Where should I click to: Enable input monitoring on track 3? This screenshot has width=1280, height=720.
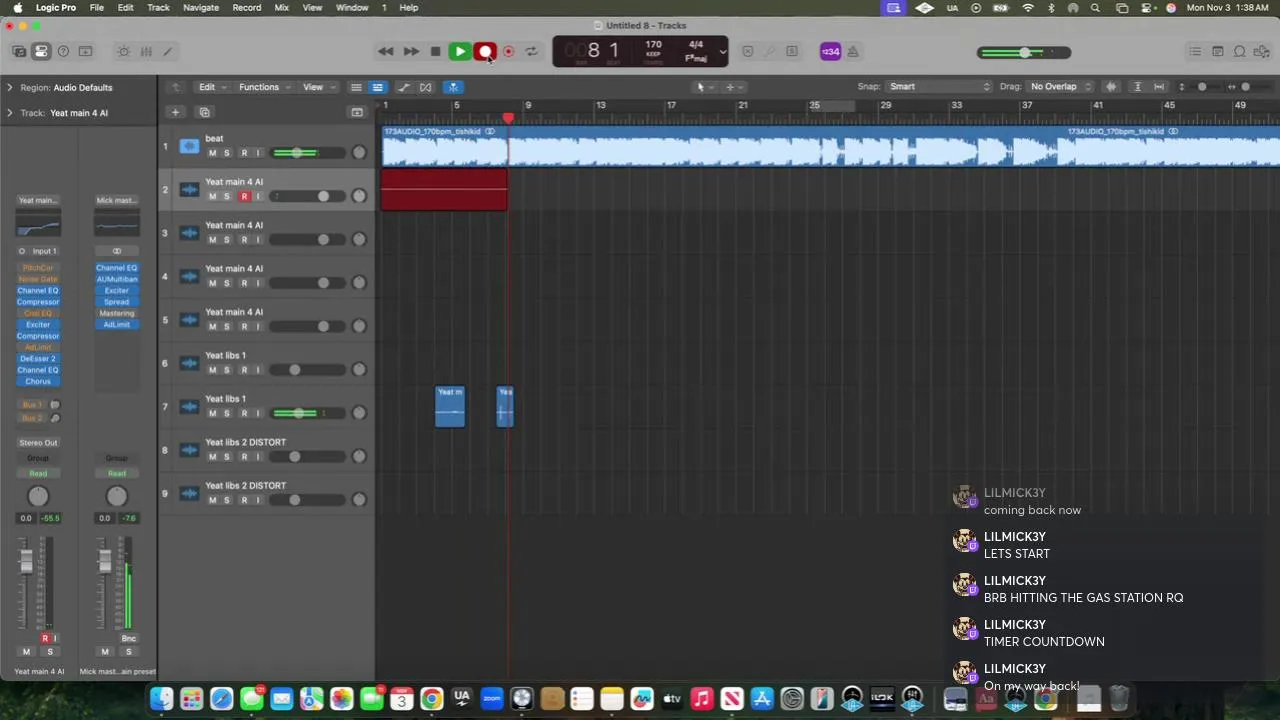258,240
